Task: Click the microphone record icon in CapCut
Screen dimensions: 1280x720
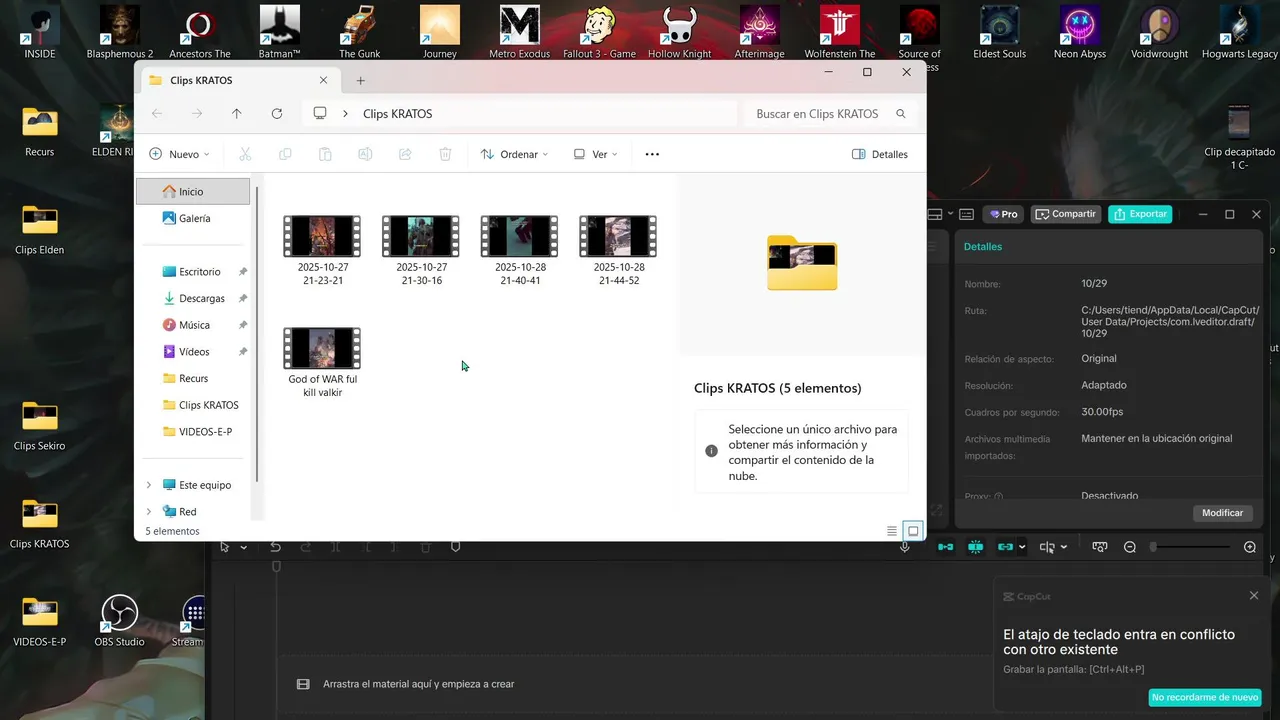Action: pos(905,547)
